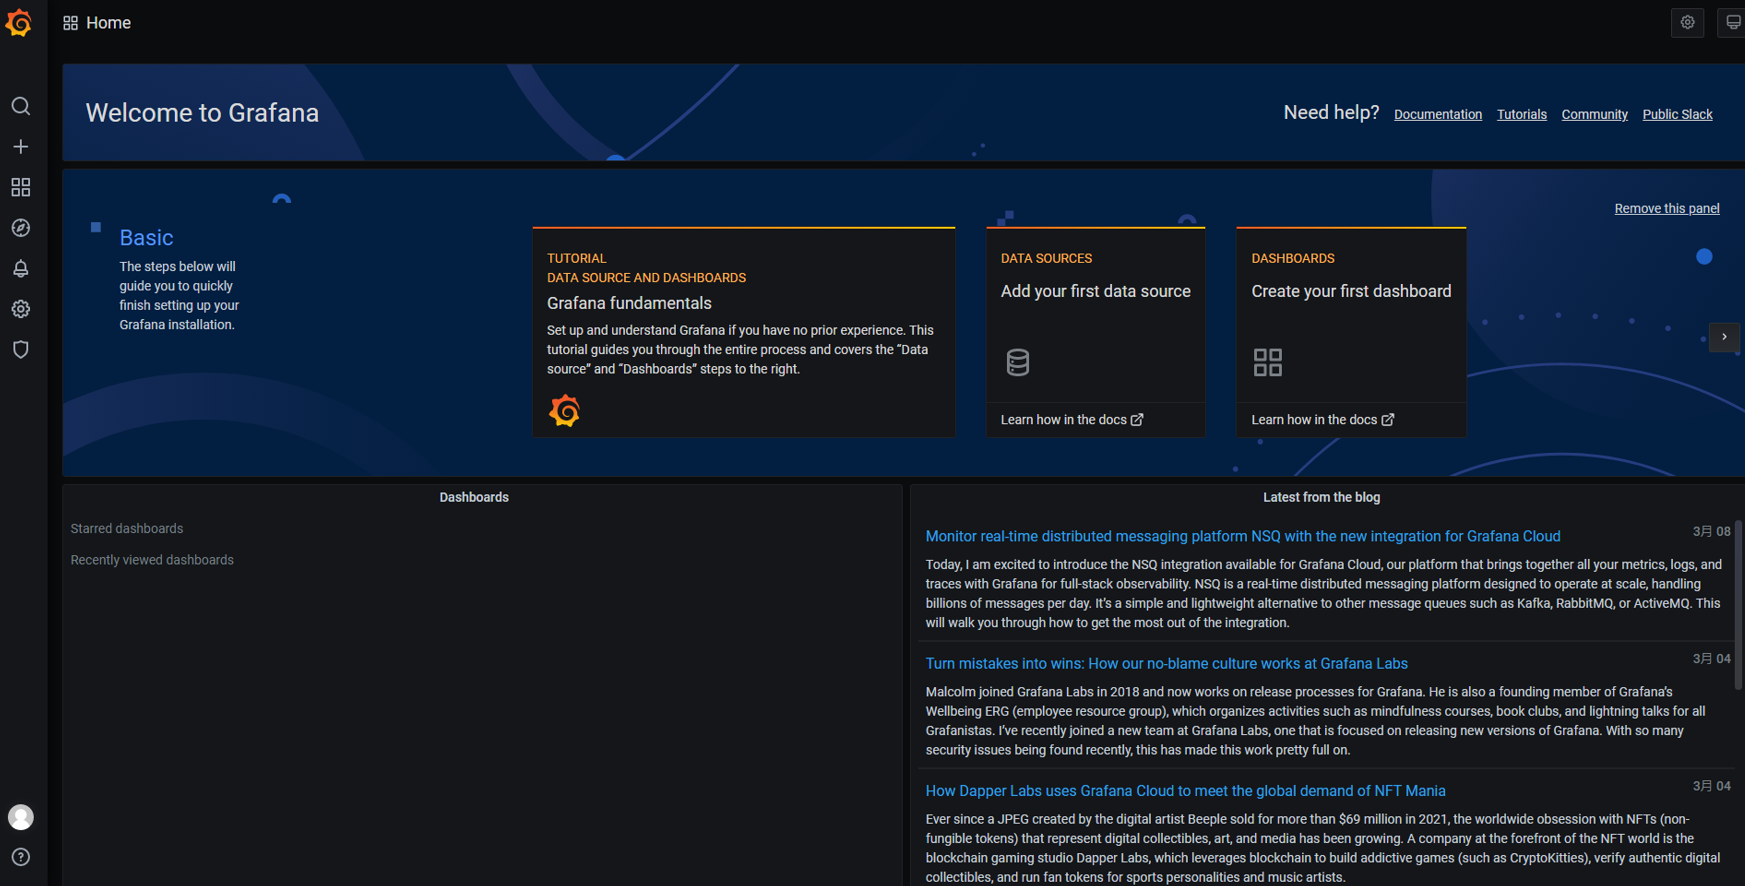Click the Starred dashboards heading
The width and height of the screenshot is (1745, 886).
click(x=127, y=529)
